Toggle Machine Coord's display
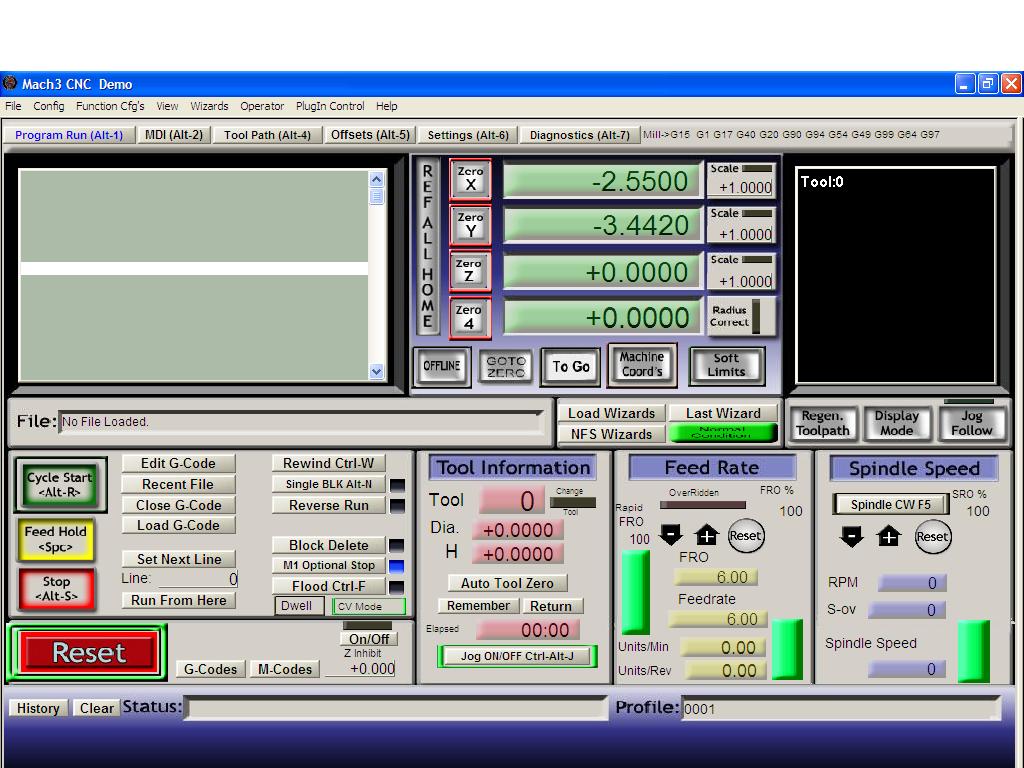The width and height of the screenshot is (1024, 768). click(642, 365)
